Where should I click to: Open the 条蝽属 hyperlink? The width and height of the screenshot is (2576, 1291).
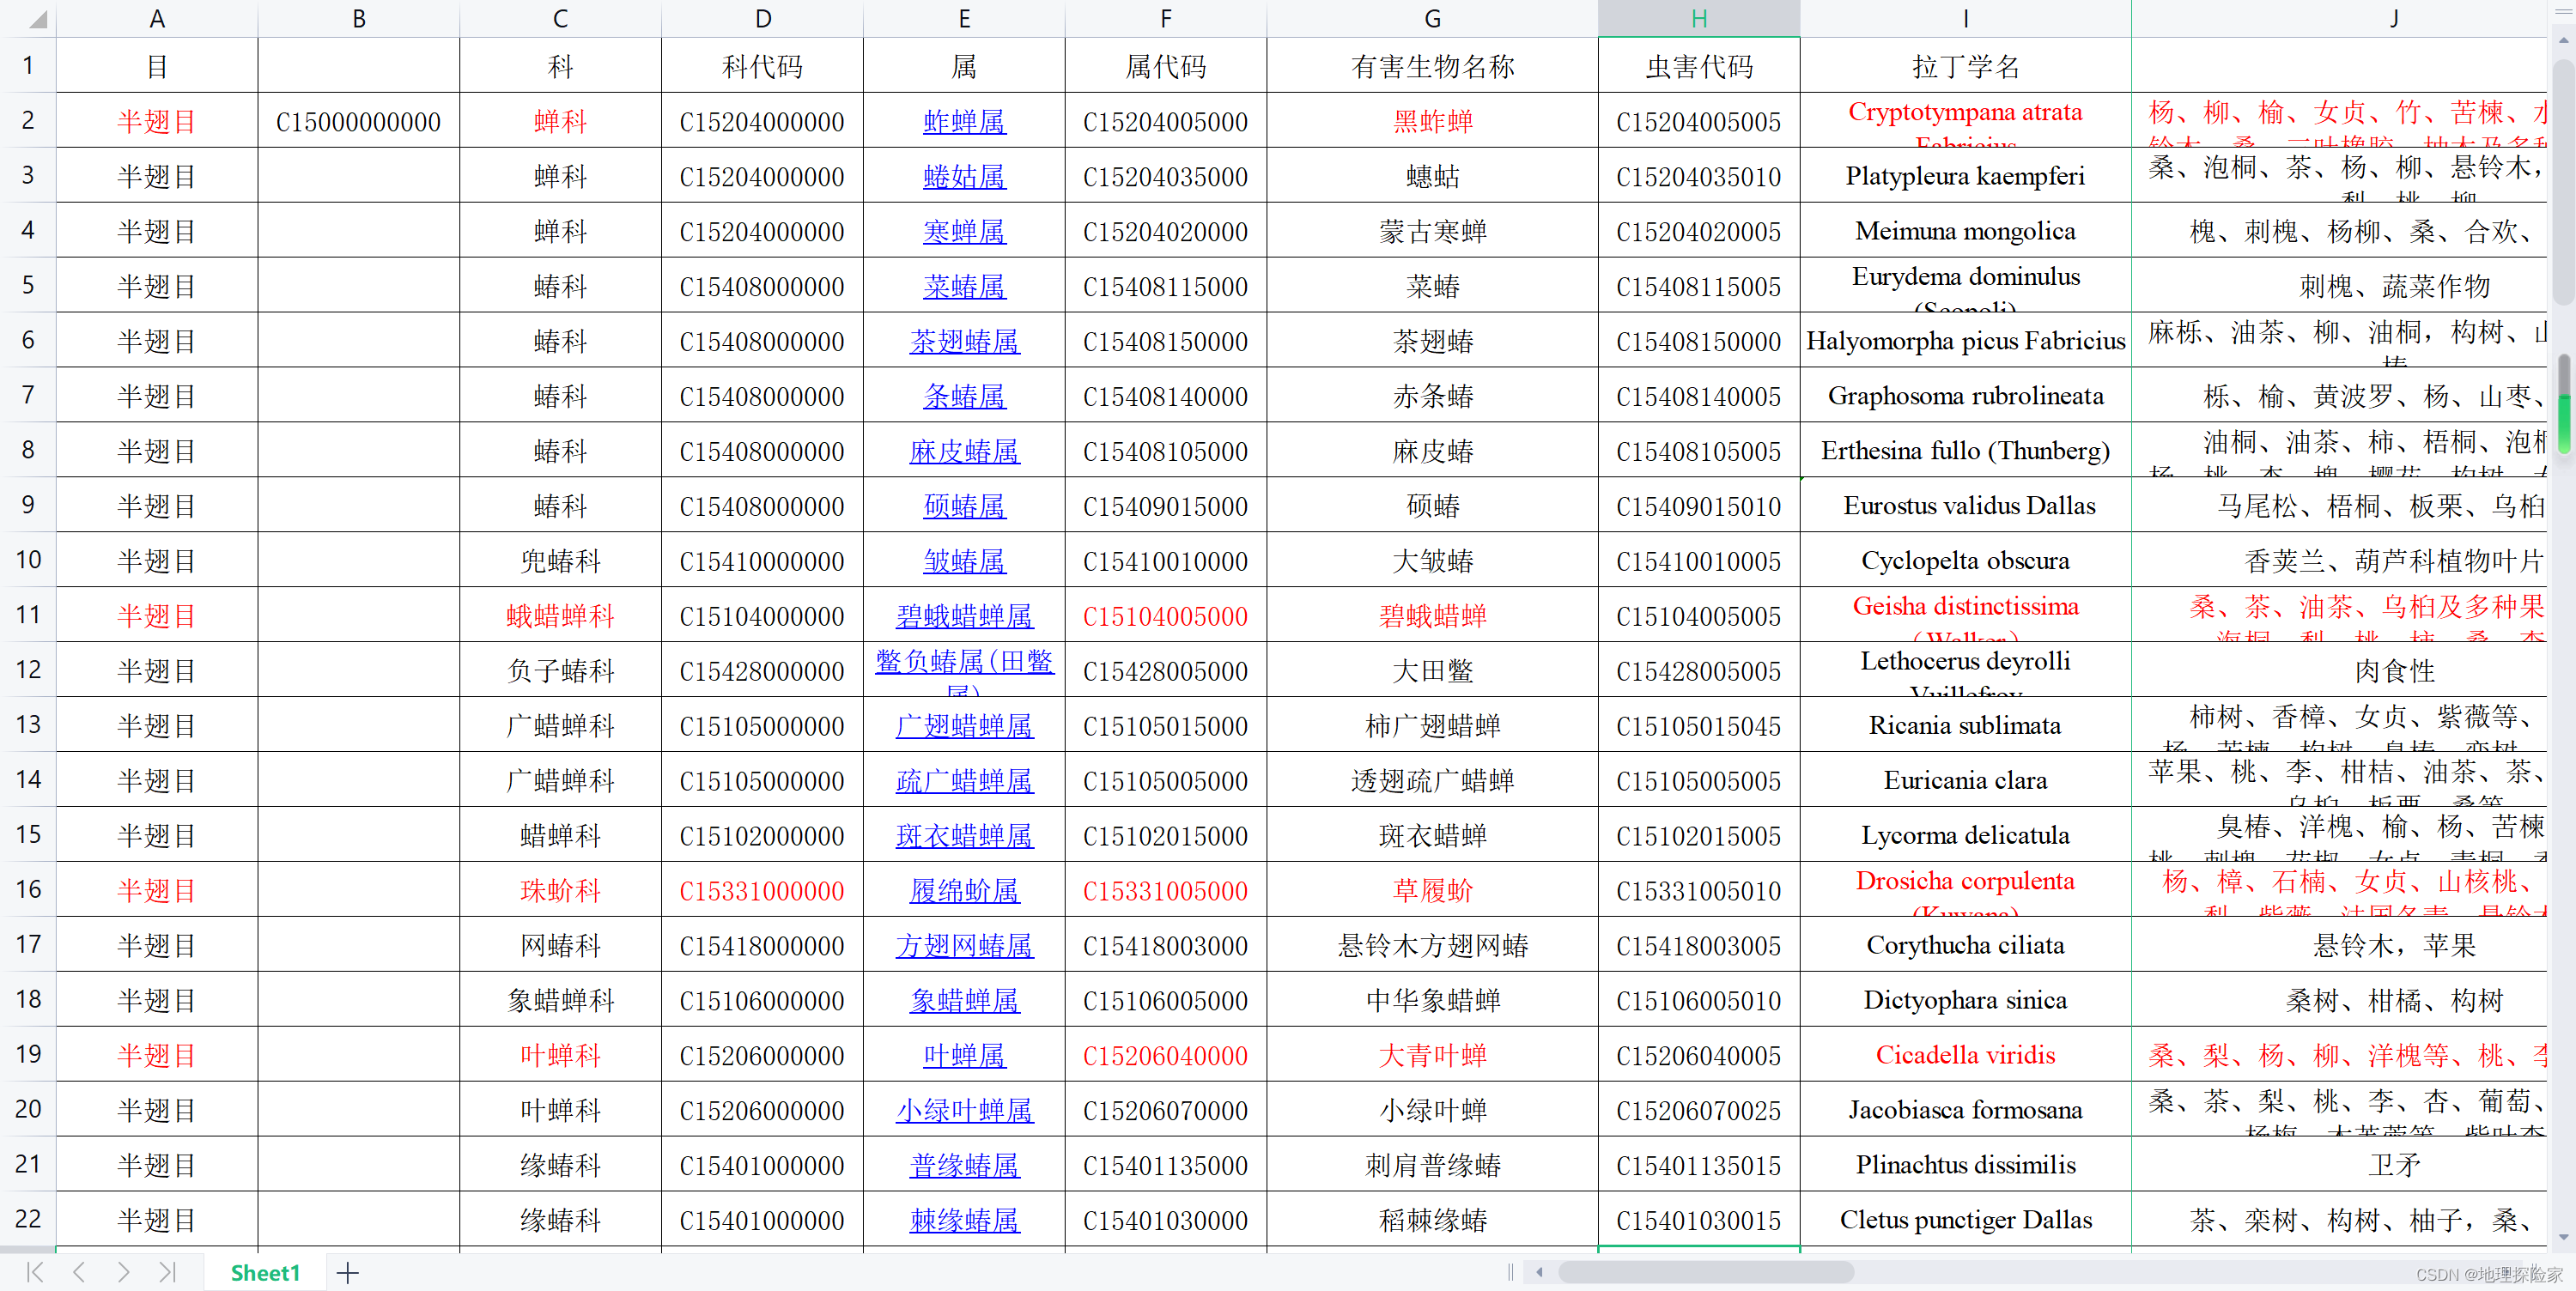click(x=964, y=397)
